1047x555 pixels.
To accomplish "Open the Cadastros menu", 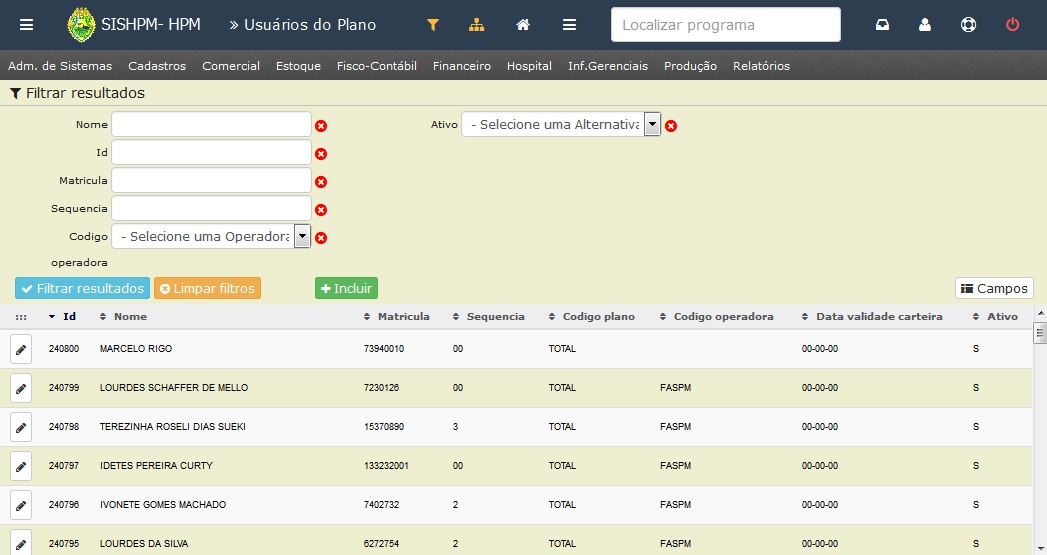I will pyautogui.click(x=157, y=65).
